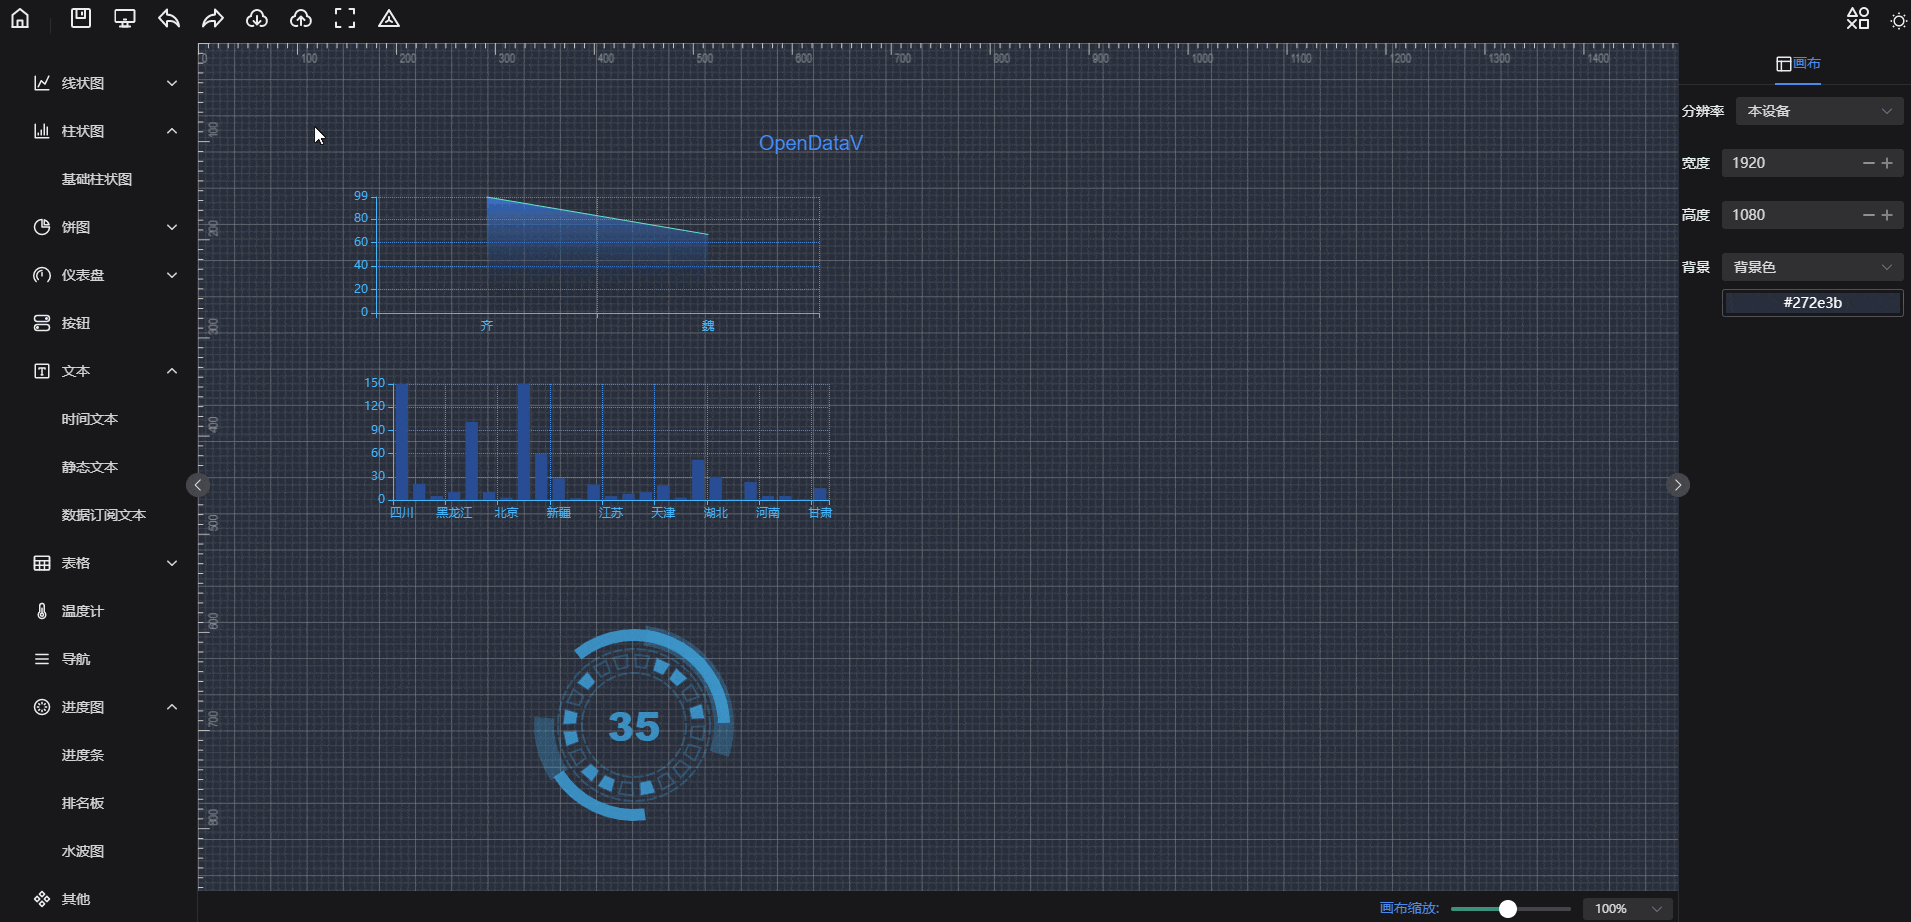Open the 背景 background type dropdown

1812,267
